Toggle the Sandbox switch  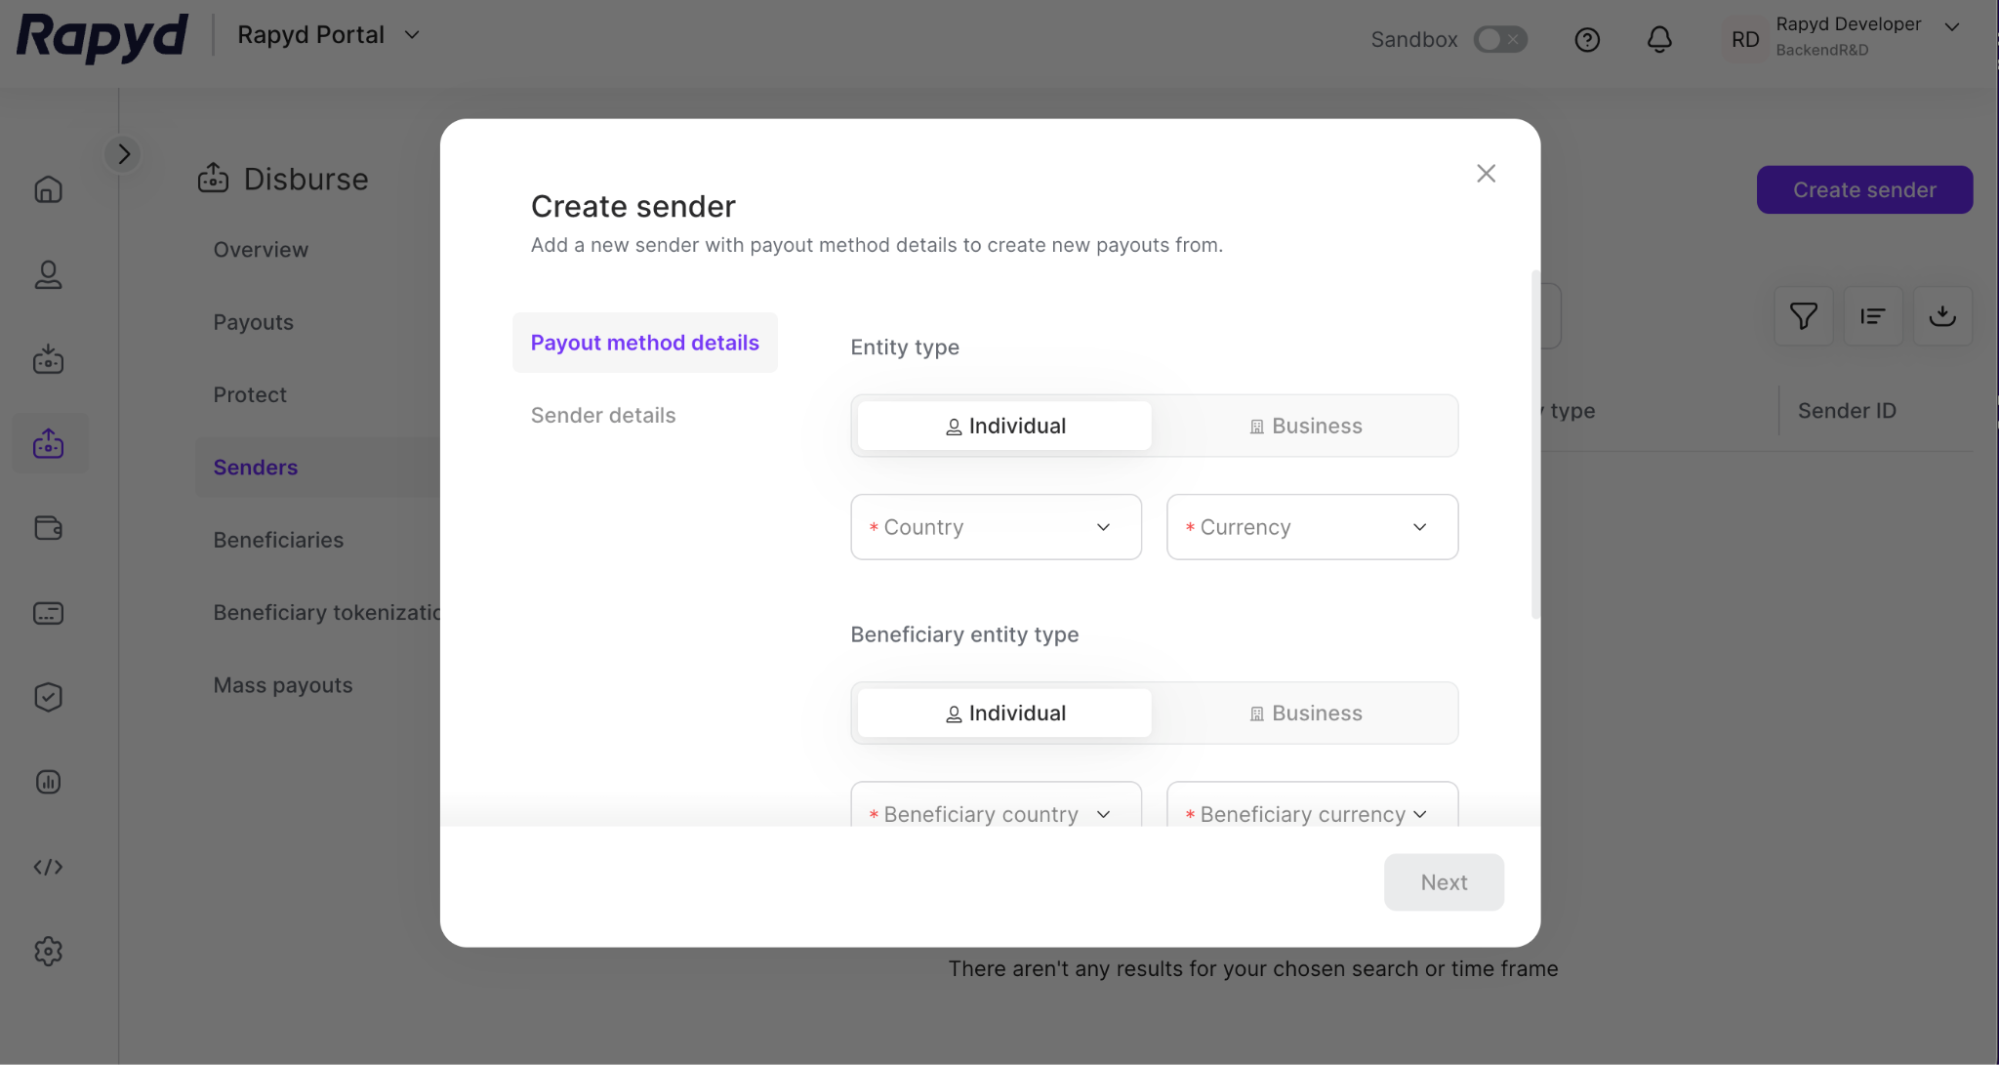click(1499, 39)
